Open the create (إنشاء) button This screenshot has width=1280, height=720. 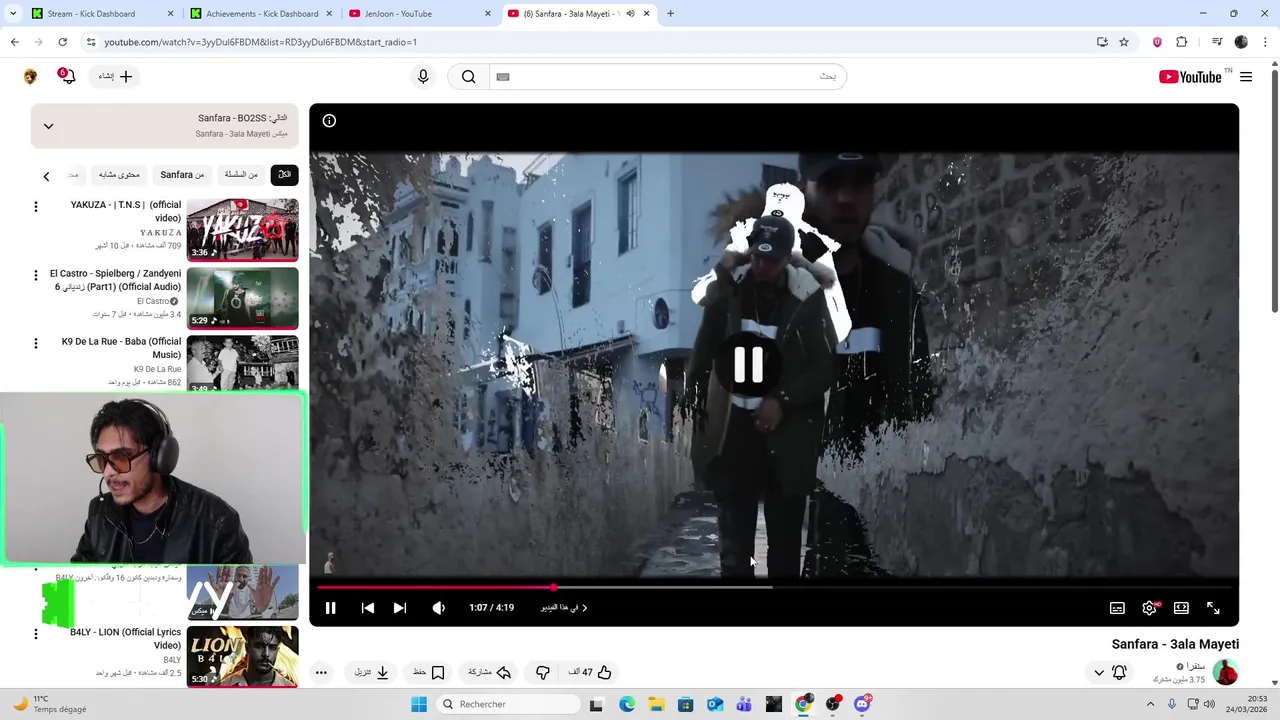coord(115,76)
